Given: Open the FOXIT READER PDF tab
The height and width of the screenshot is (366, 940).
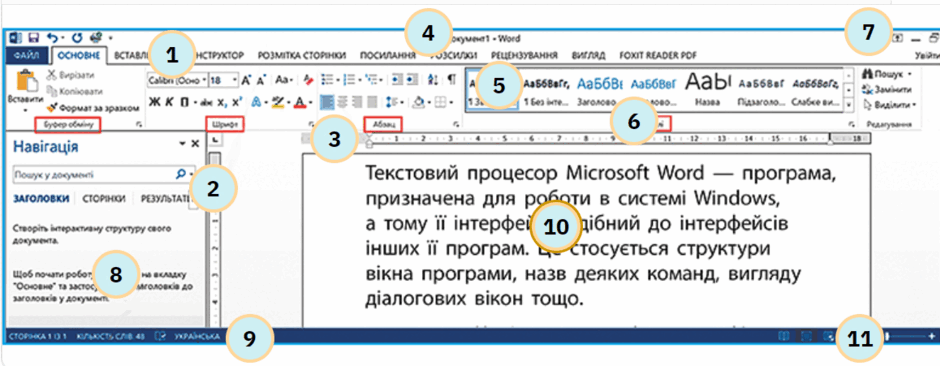Looking at the screenshot, I should point(658,56).
